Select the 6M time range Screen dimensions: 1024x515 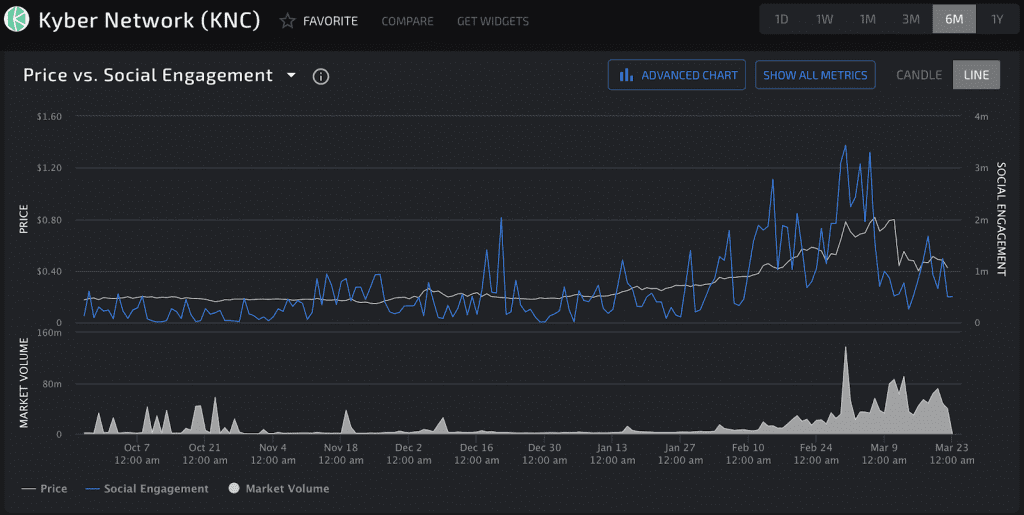[x=953, y=20]
